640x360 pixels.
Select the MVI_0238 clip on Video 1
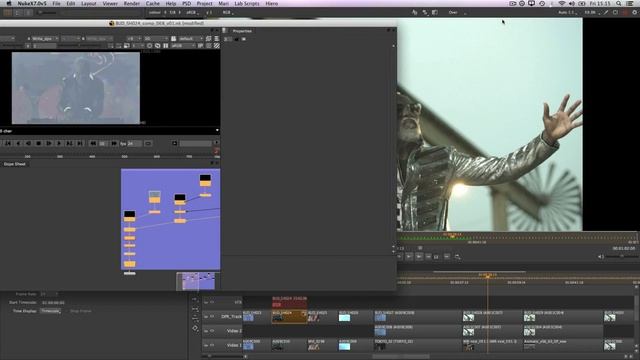[x=322, y=345]
